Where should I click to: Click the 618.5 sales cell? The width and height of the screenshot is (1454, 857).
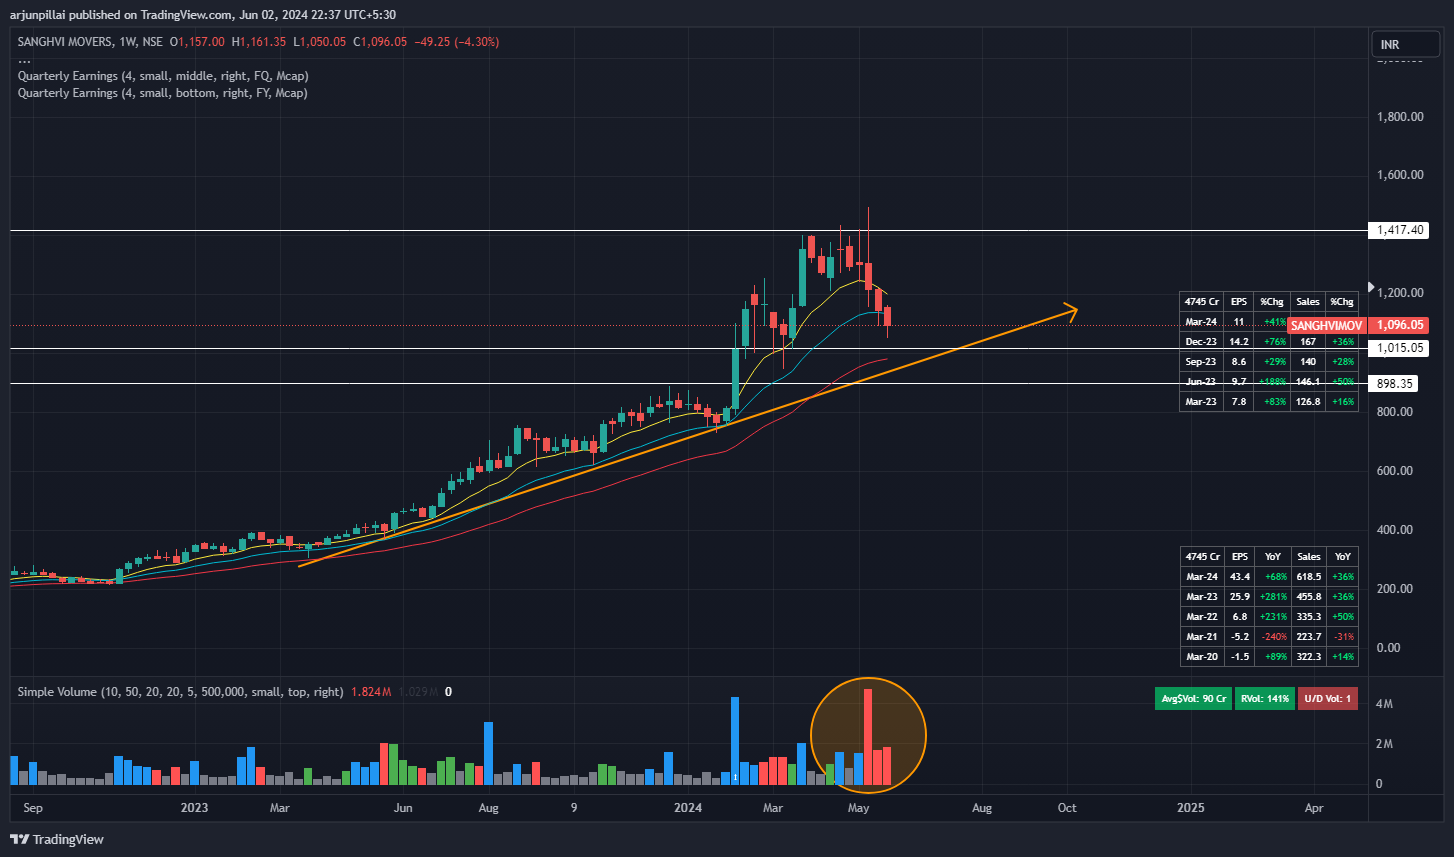pyautogui.click(x=1308, y=577)
